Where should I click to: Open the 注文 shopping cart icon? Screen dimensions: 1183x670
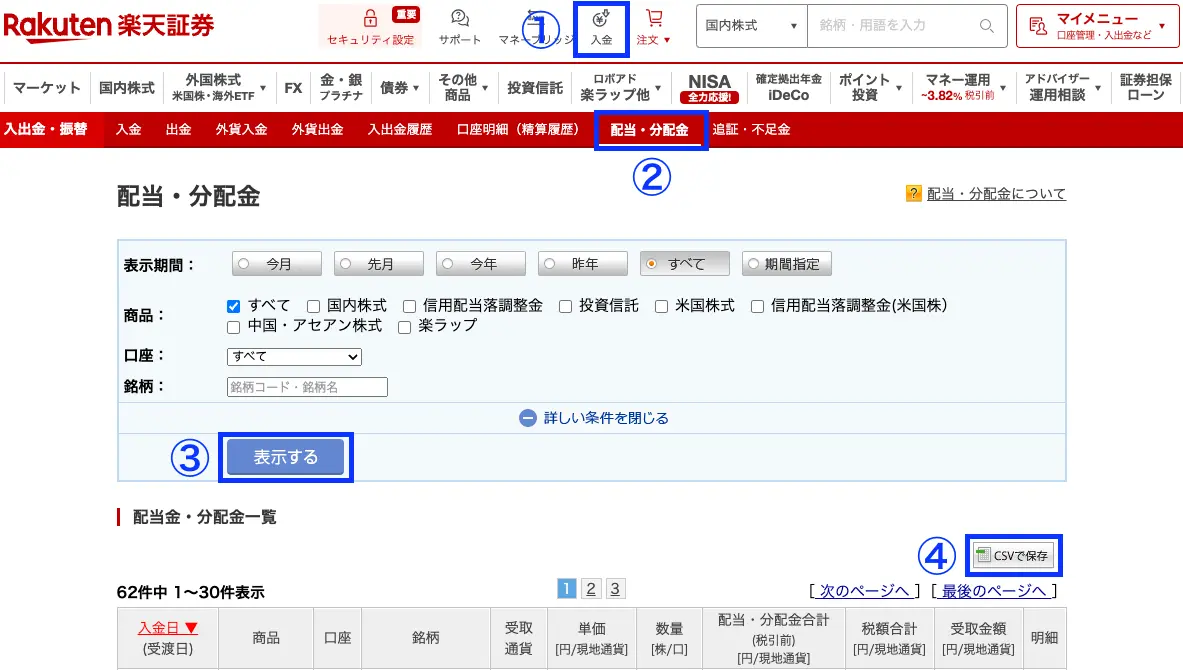coord(654,18)
